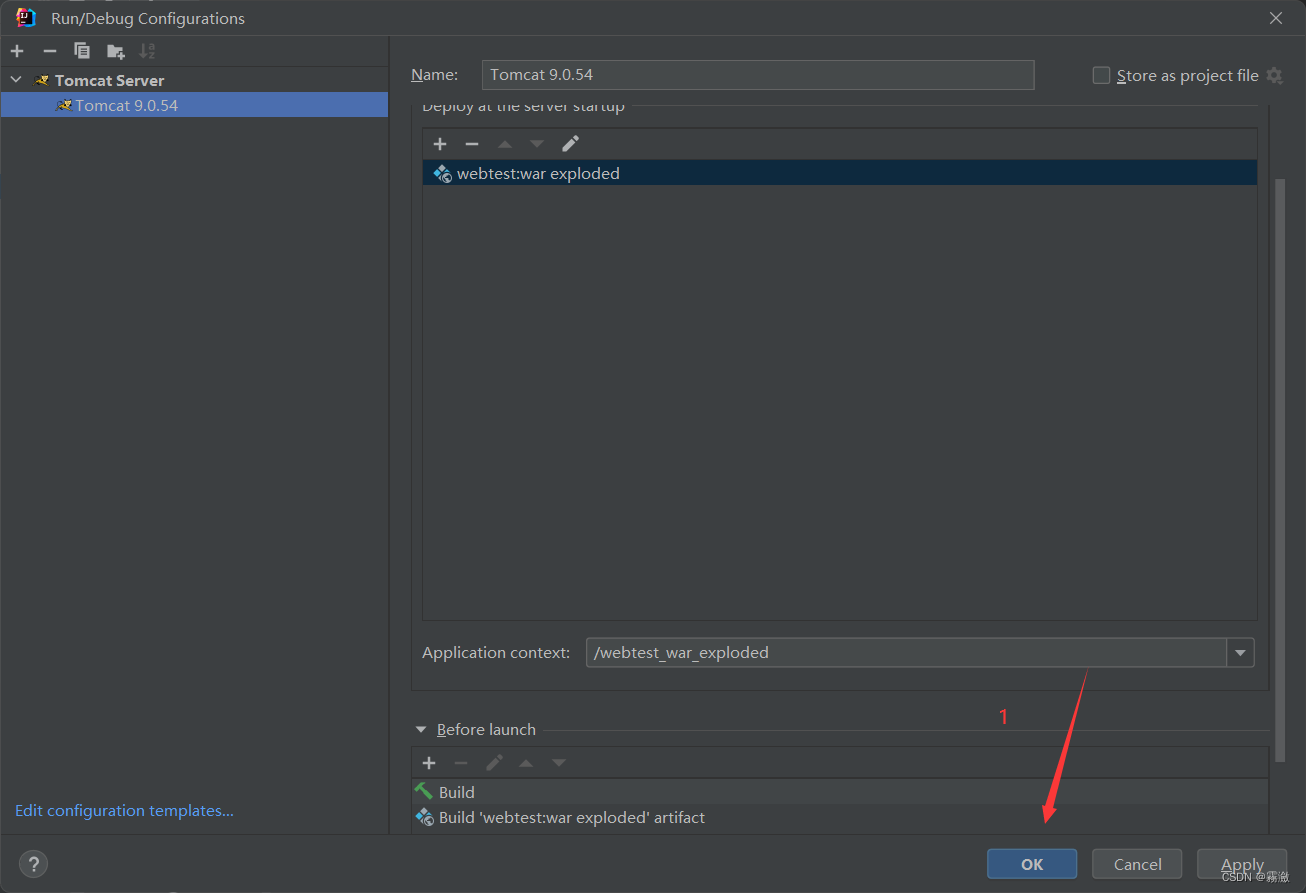Click the IntelliJ logo in title bar

26,17
